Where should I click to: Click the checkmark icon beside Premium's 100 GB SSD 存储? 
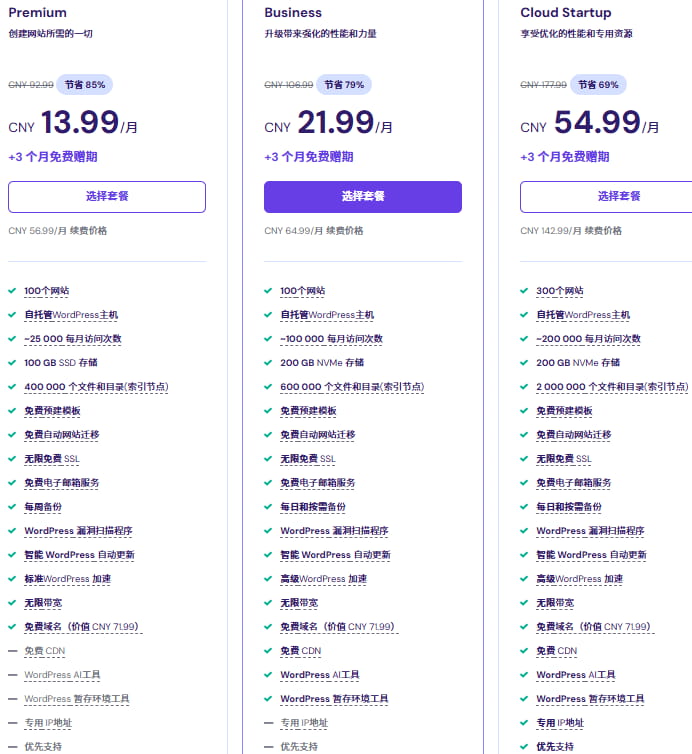point(12,363)
